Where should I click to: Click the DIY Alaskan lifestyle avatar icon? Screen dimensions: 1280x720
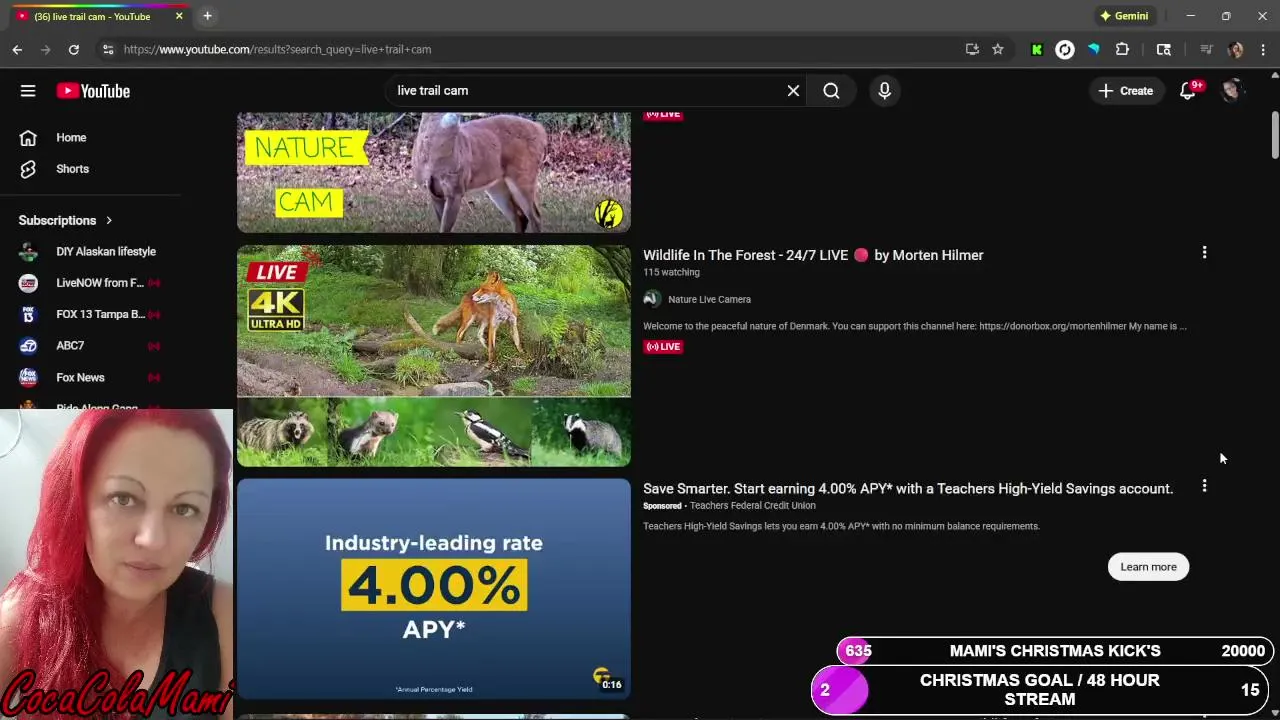point(28,252)
